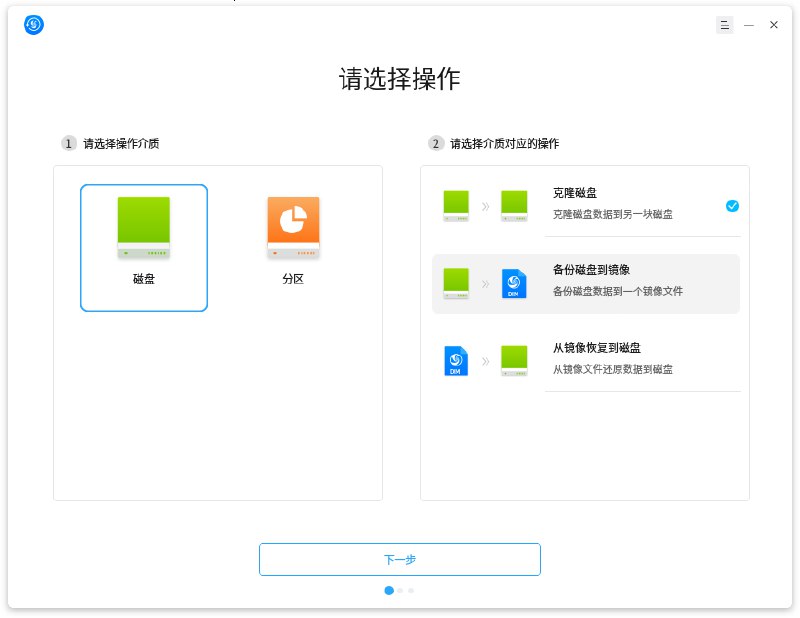Toggle the blue checkmark for 克隆磁盘
800x618 pixels.
coord(732,206)
